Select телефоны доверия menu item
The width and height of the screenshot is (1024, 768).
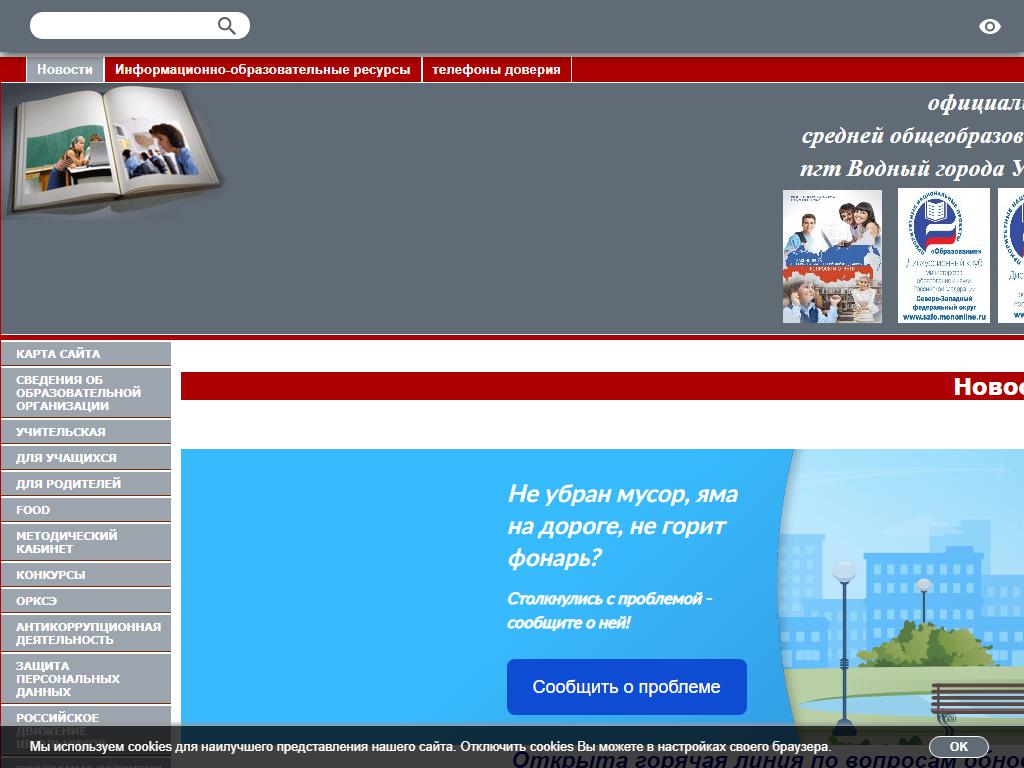click(x=496, y=70)
